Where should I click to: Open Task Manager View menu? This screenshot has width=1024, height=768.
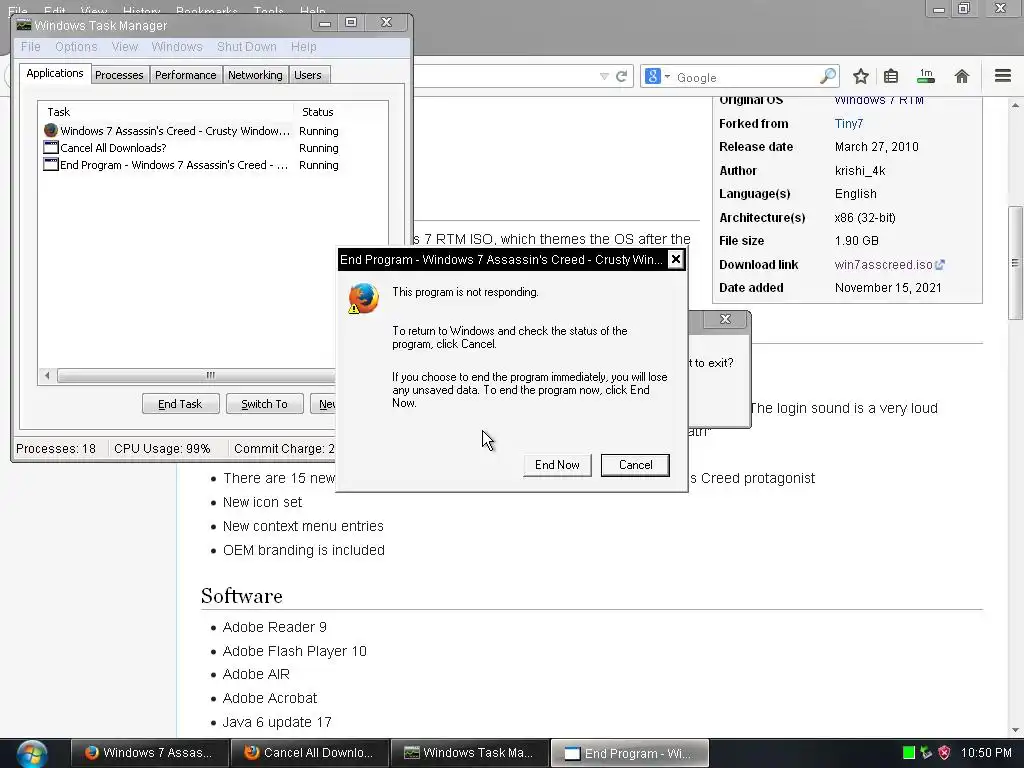tap(125, 47)
